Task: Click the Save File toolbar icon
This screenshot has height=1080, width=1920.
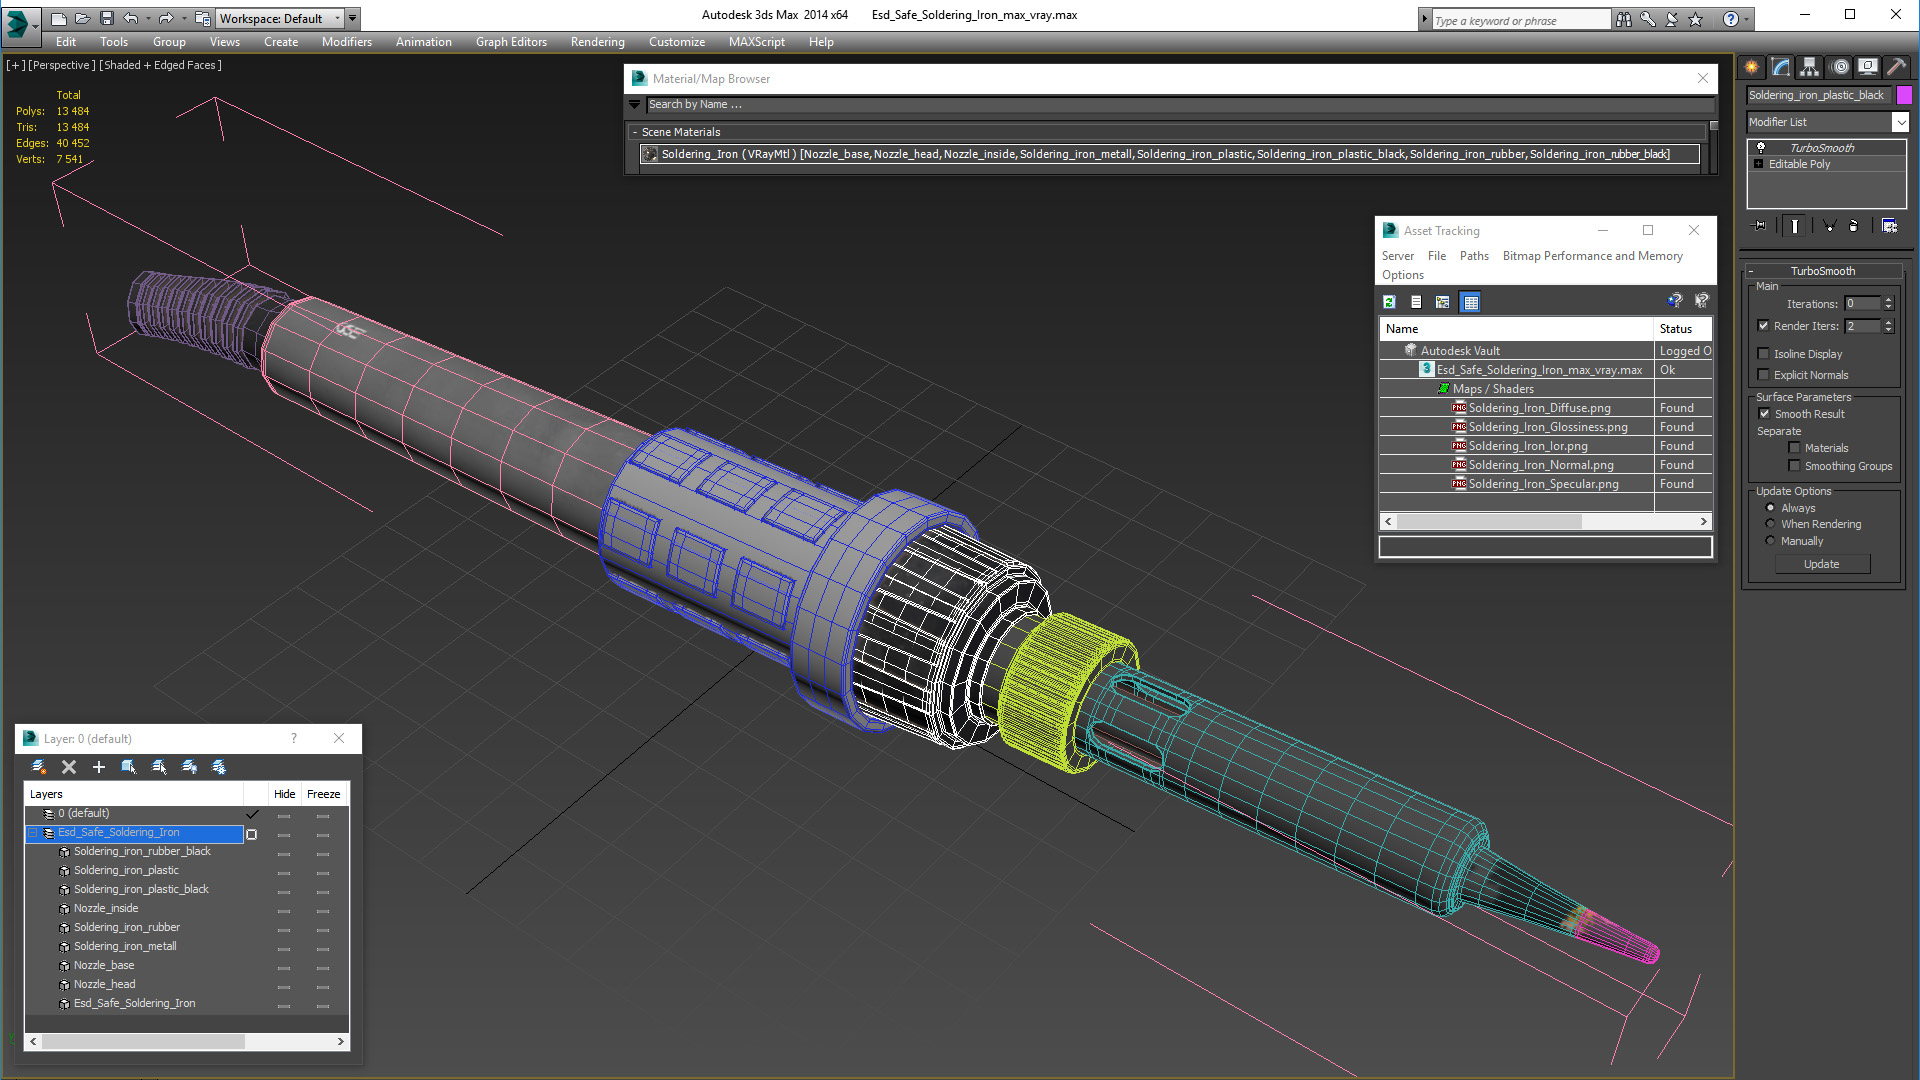Action: pyautogui.click(x=107, y=18)
